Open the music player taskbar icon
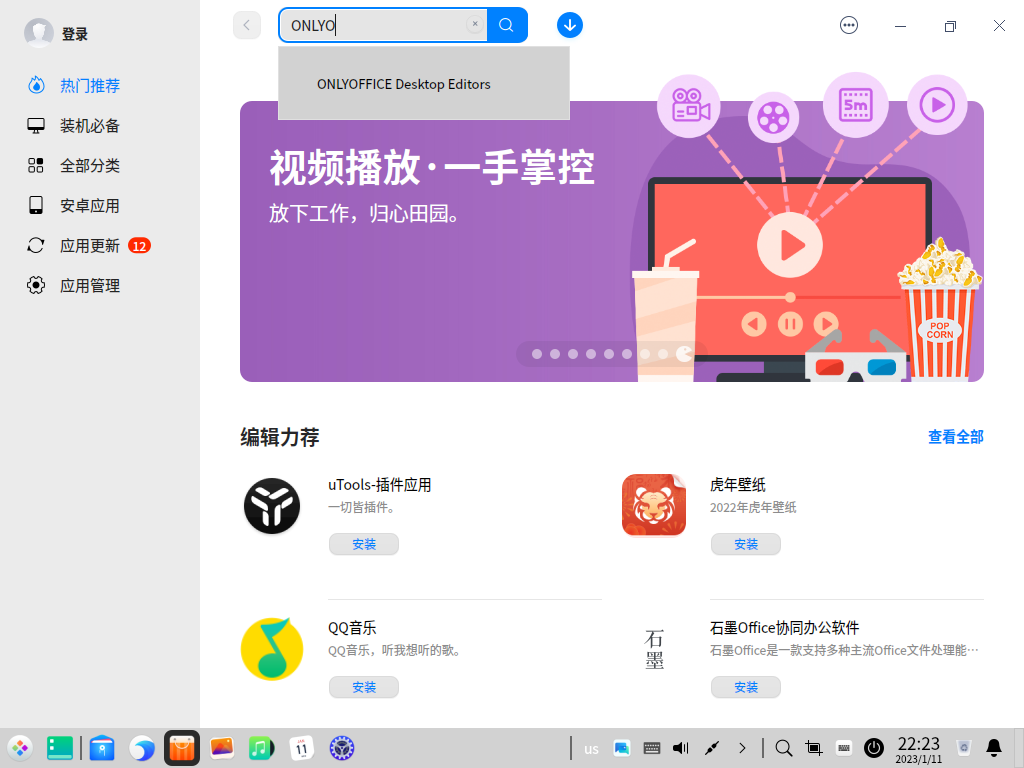The height and width of the screenshot is (768, 1024). pyautogui.click(x=261, y=748)
